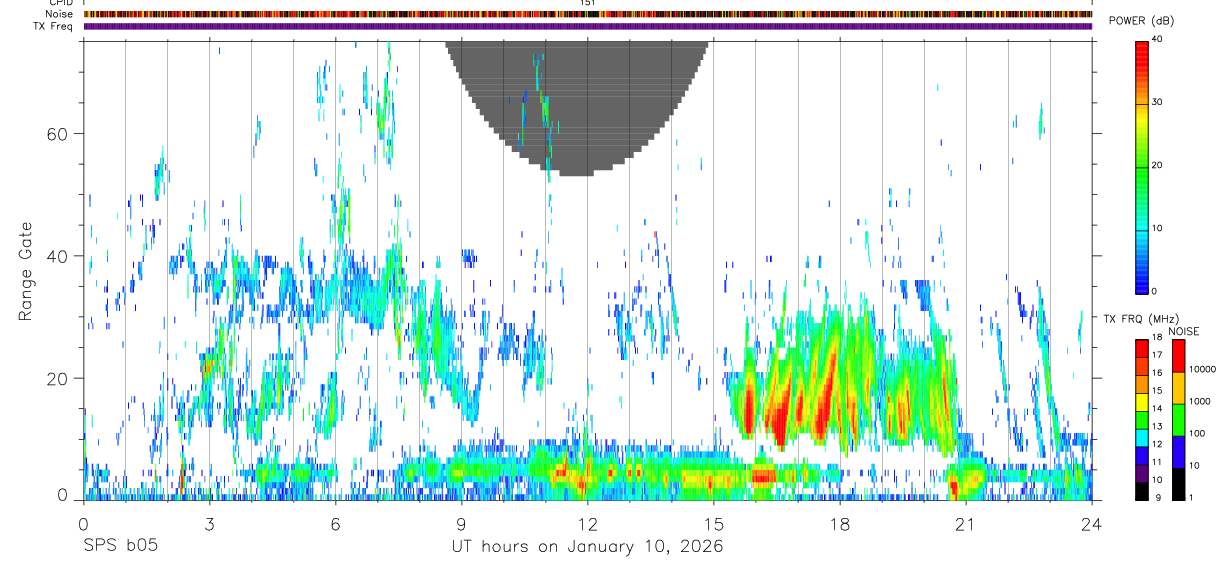Click the "13" label on TX FRQ scale
The width and height of the screenshot is (1228, 567).
click(x=1157, y=427)
